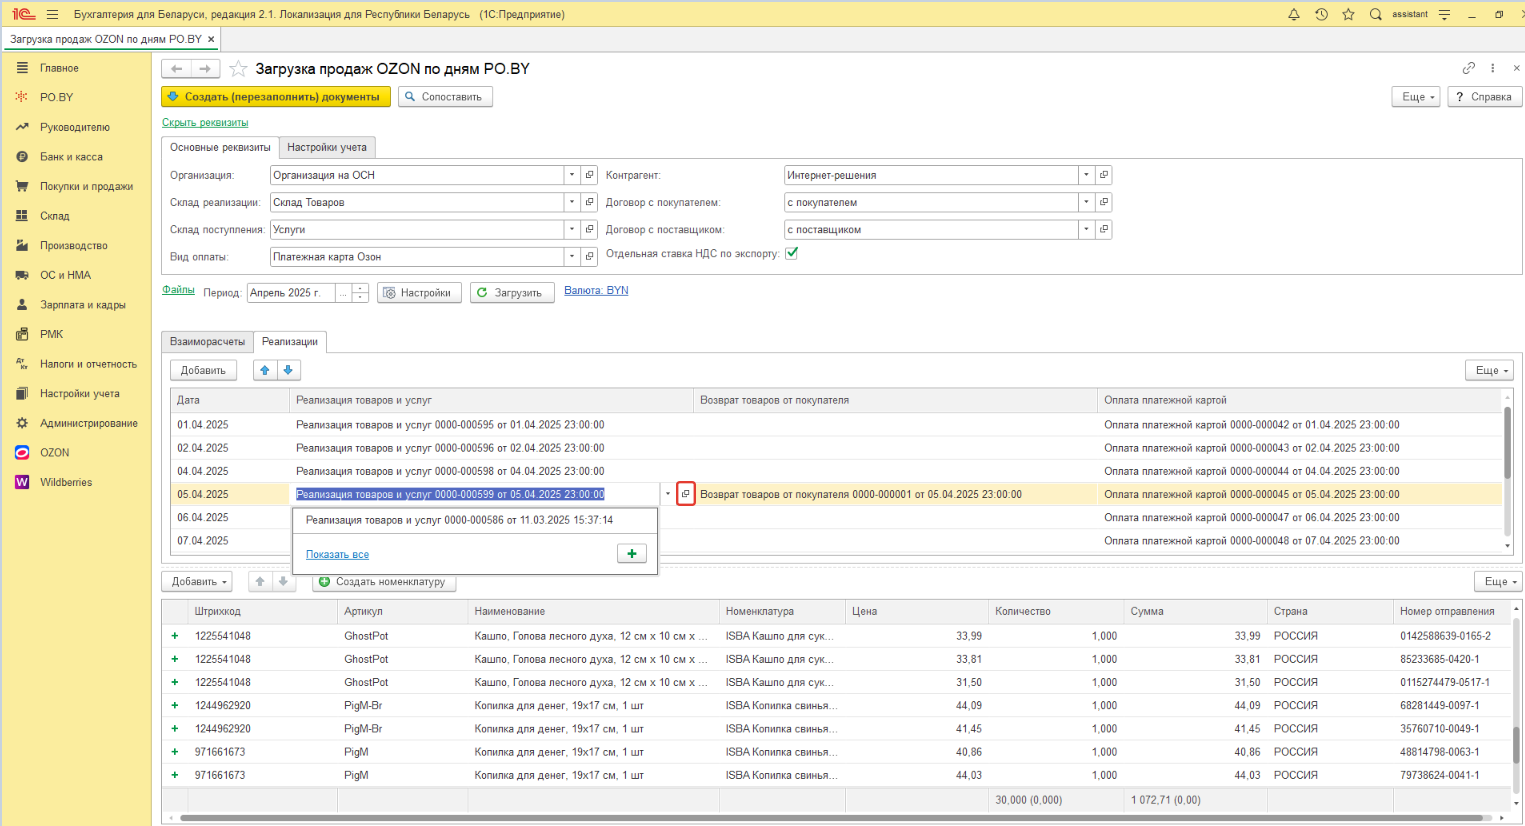
Task: Open Организация на ОСН record form
Action: click(x=590, y=175)
